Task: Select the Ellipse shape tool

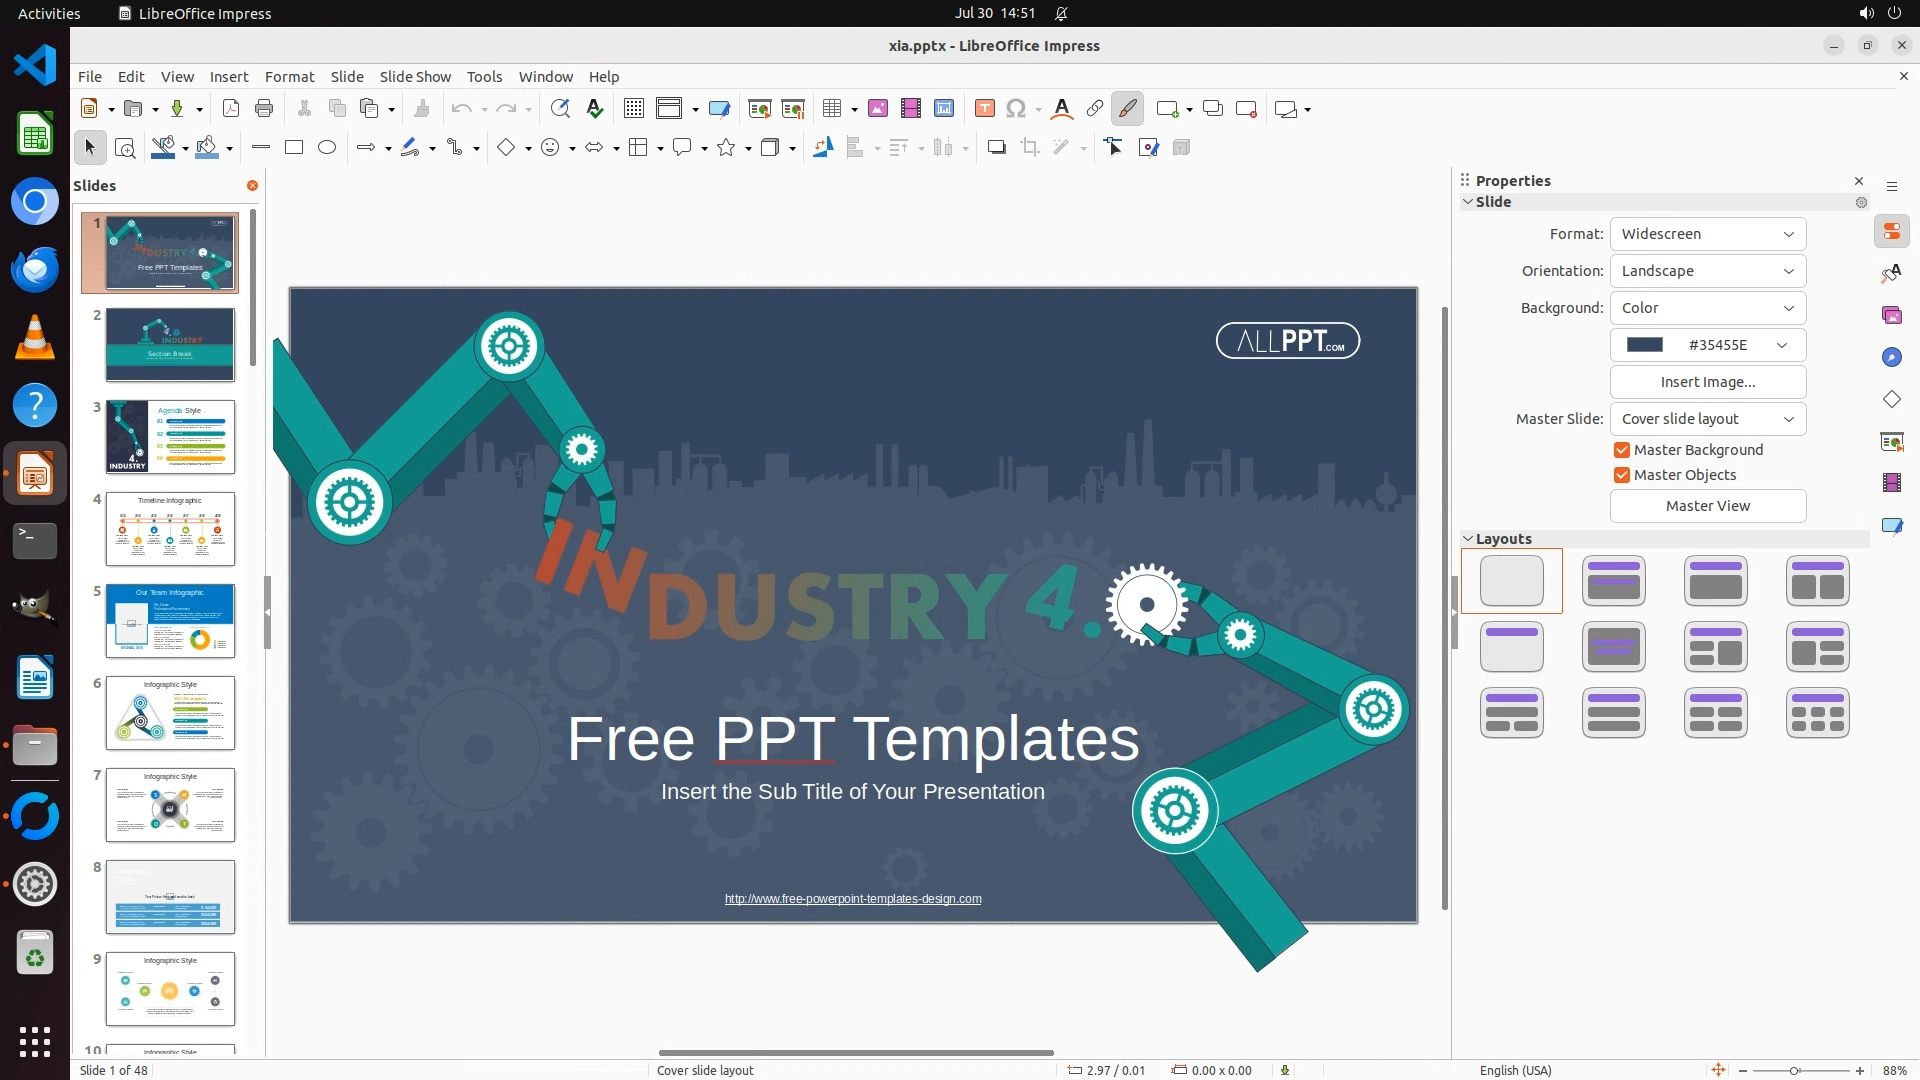Action: pyautogui.click(x=327, y=148)
